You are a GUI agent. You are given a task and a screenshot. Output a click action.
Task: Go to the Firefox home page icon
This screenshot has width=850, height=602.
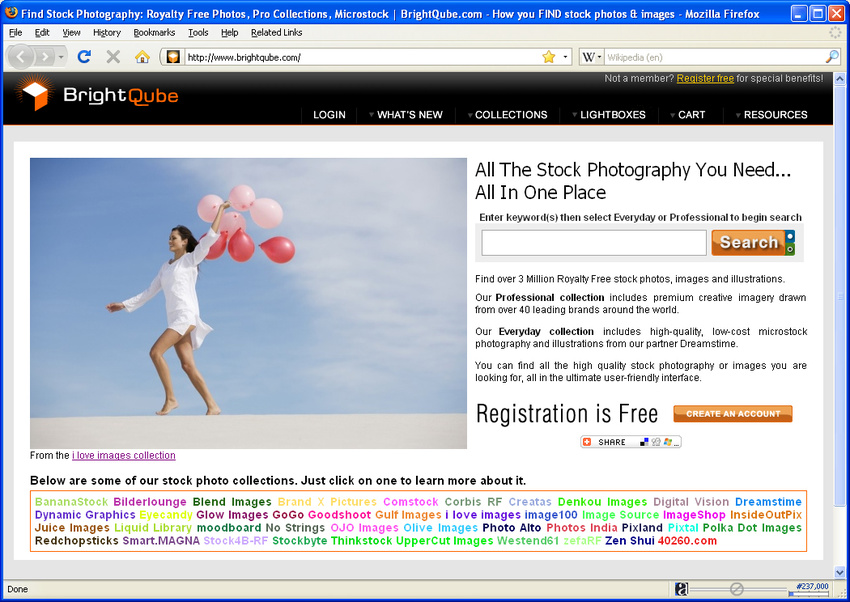click(x=142, y=56)
